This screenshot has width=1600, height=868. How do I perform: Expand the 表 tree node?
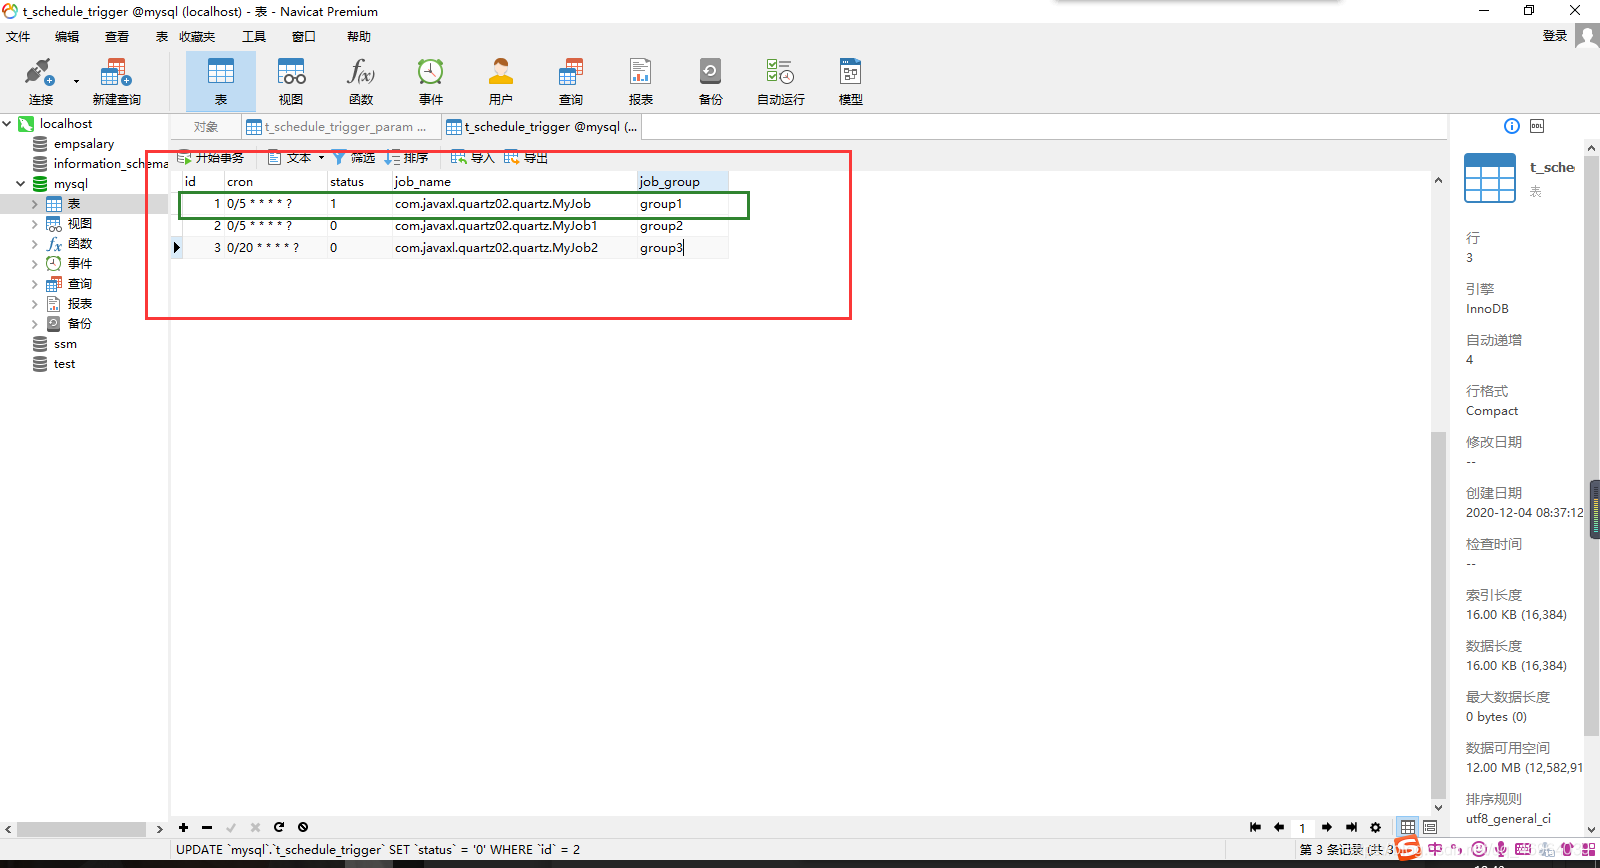coord(35,204)
